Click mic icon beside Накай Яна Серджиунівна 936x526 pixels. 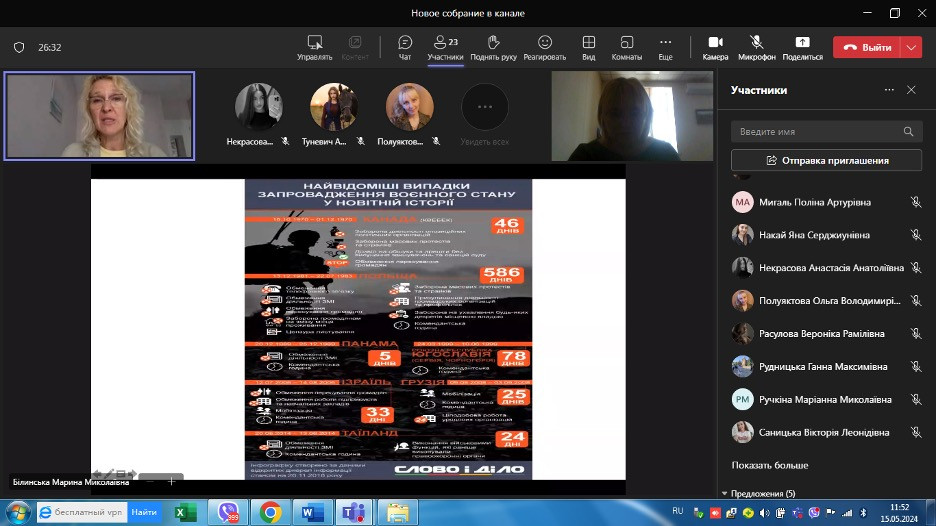(916, 235)
